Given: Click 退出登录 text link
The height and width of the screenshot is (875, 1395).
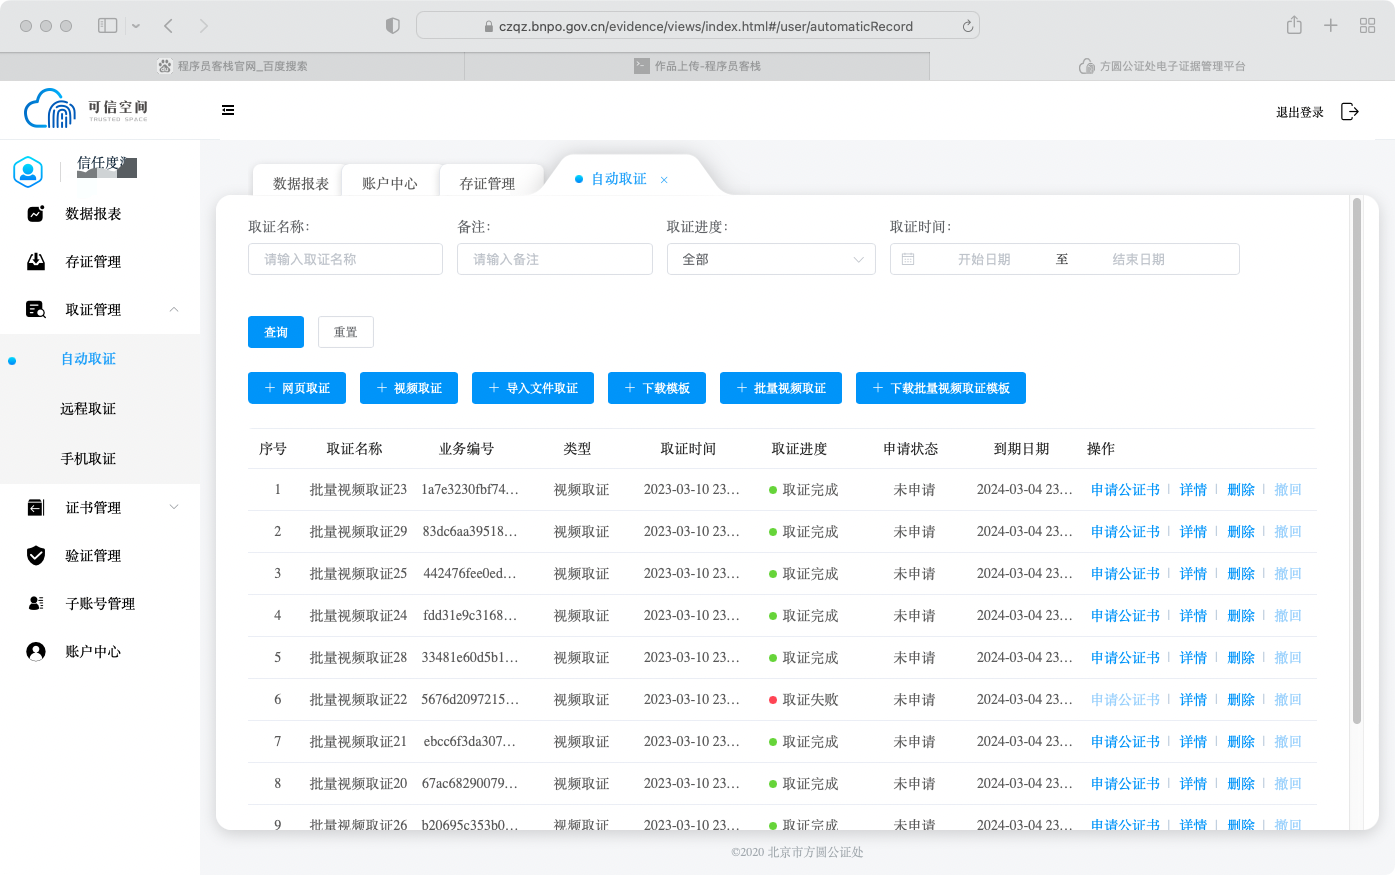Looking at the screenshot, I should [1300, 112].
